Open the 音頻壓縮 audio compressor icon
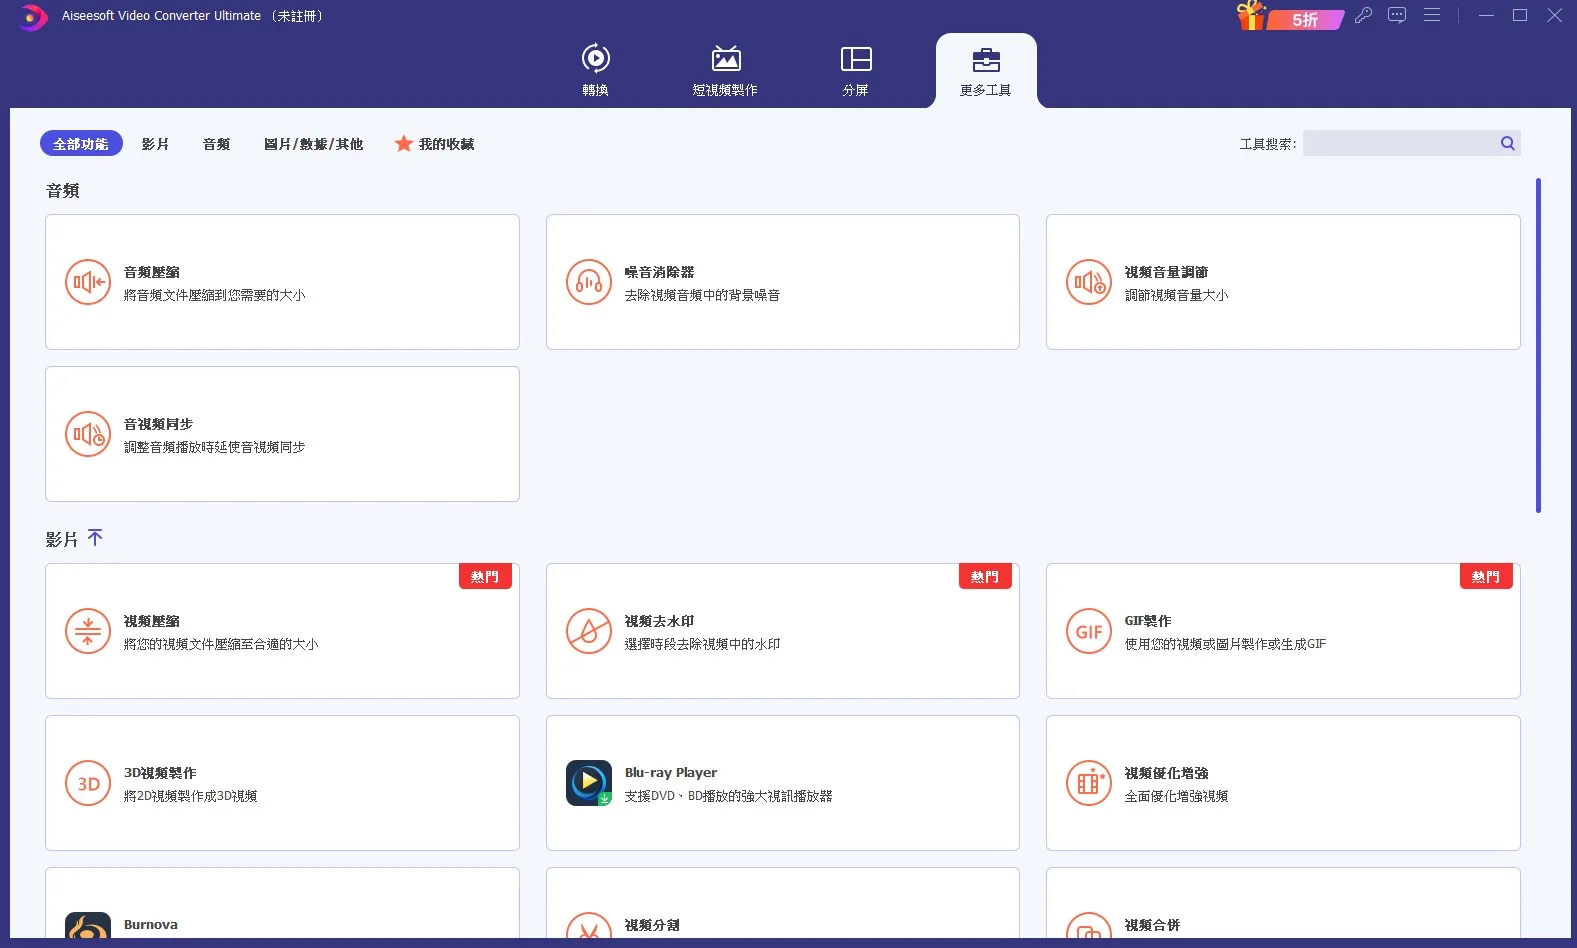Screen dimensions: 1577x948 point(88,282)
